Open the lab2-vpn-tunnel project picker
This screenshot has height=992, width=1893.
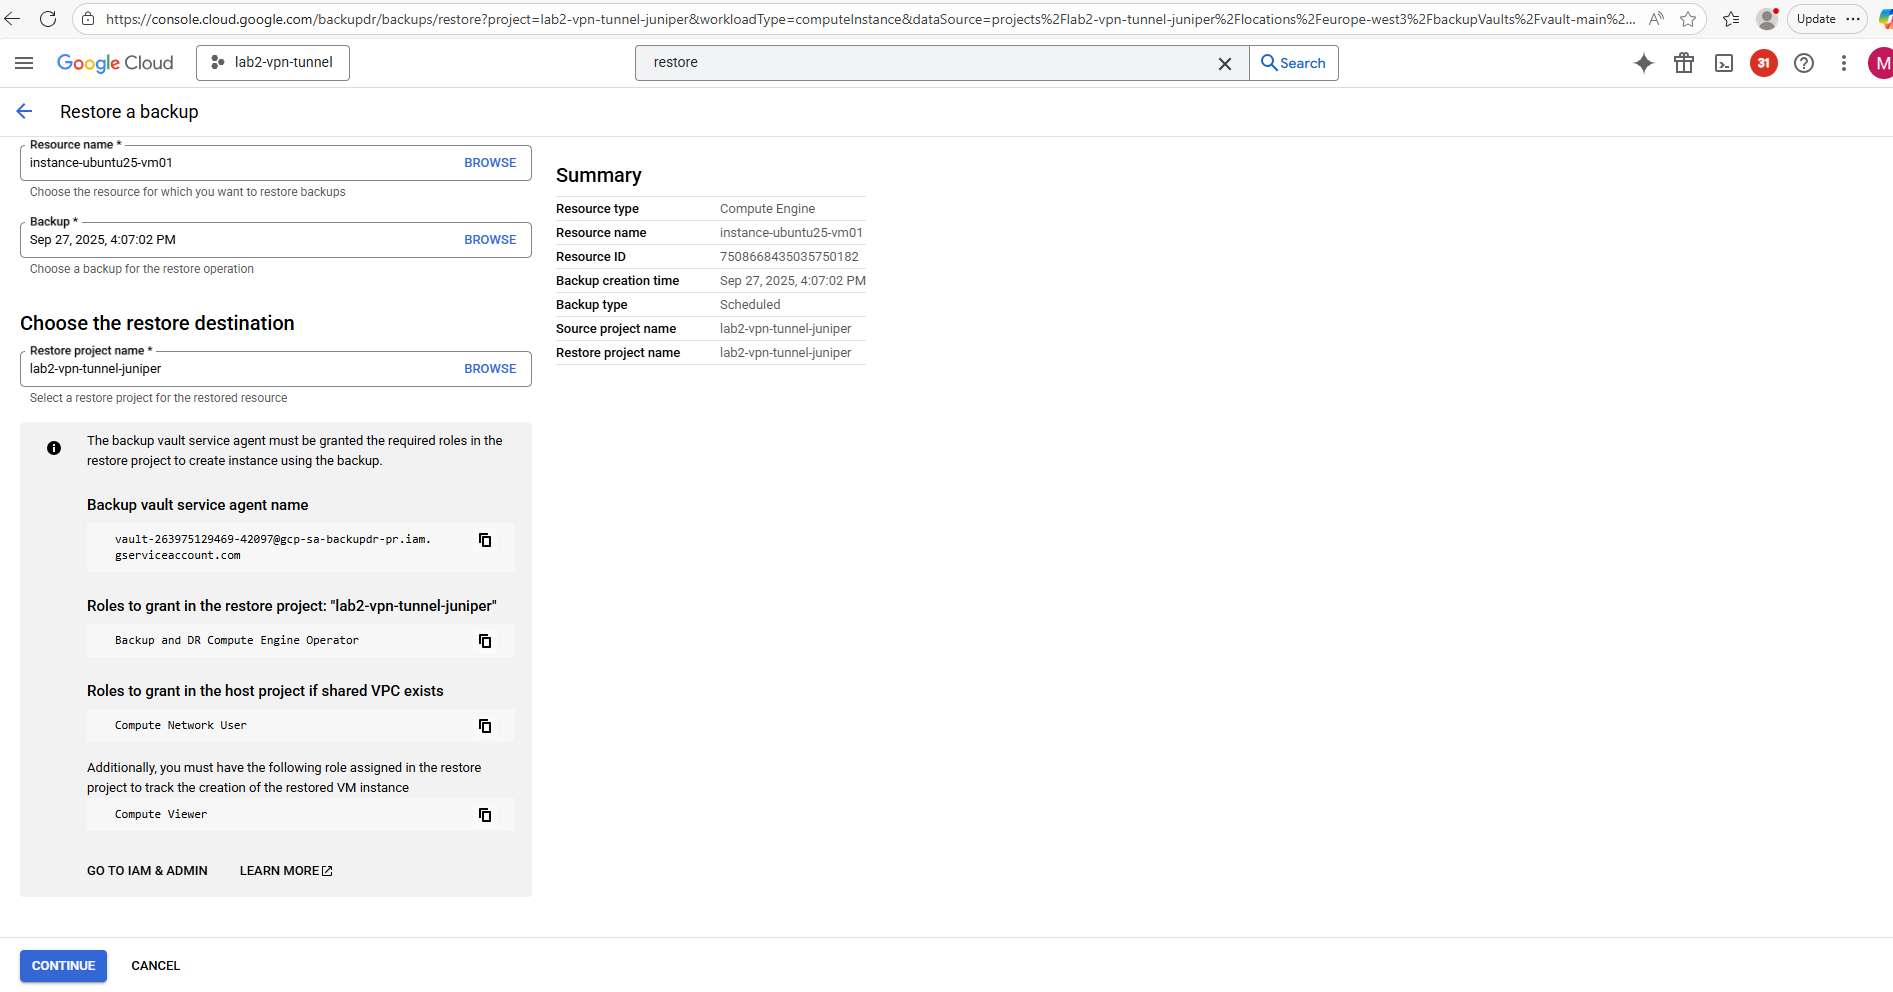273,63
